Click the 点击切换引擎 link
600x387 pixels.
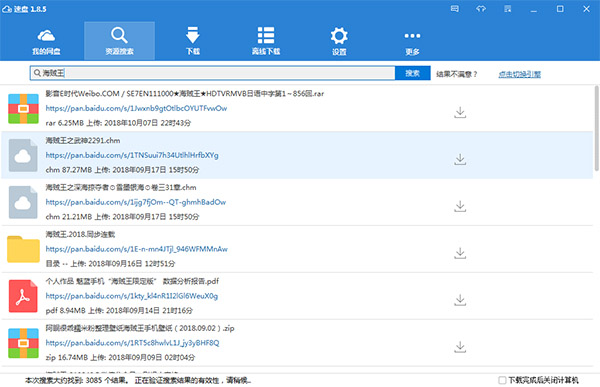[519, 74]
